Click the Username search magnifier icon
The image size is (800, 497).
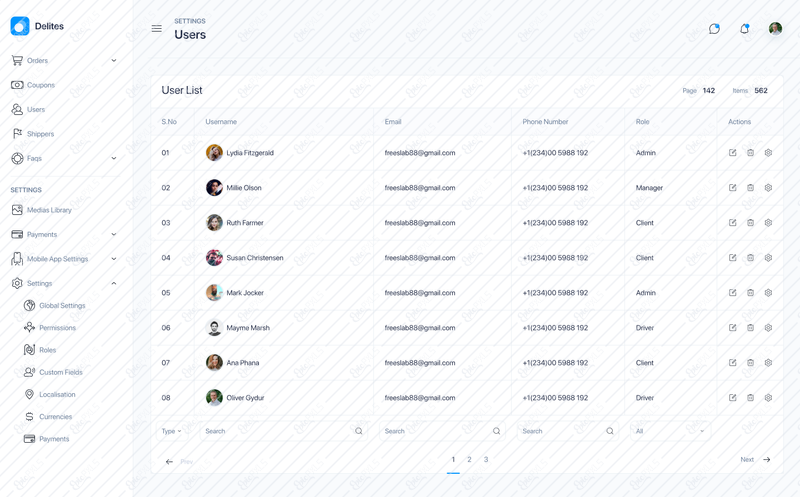tap(359, 431)
